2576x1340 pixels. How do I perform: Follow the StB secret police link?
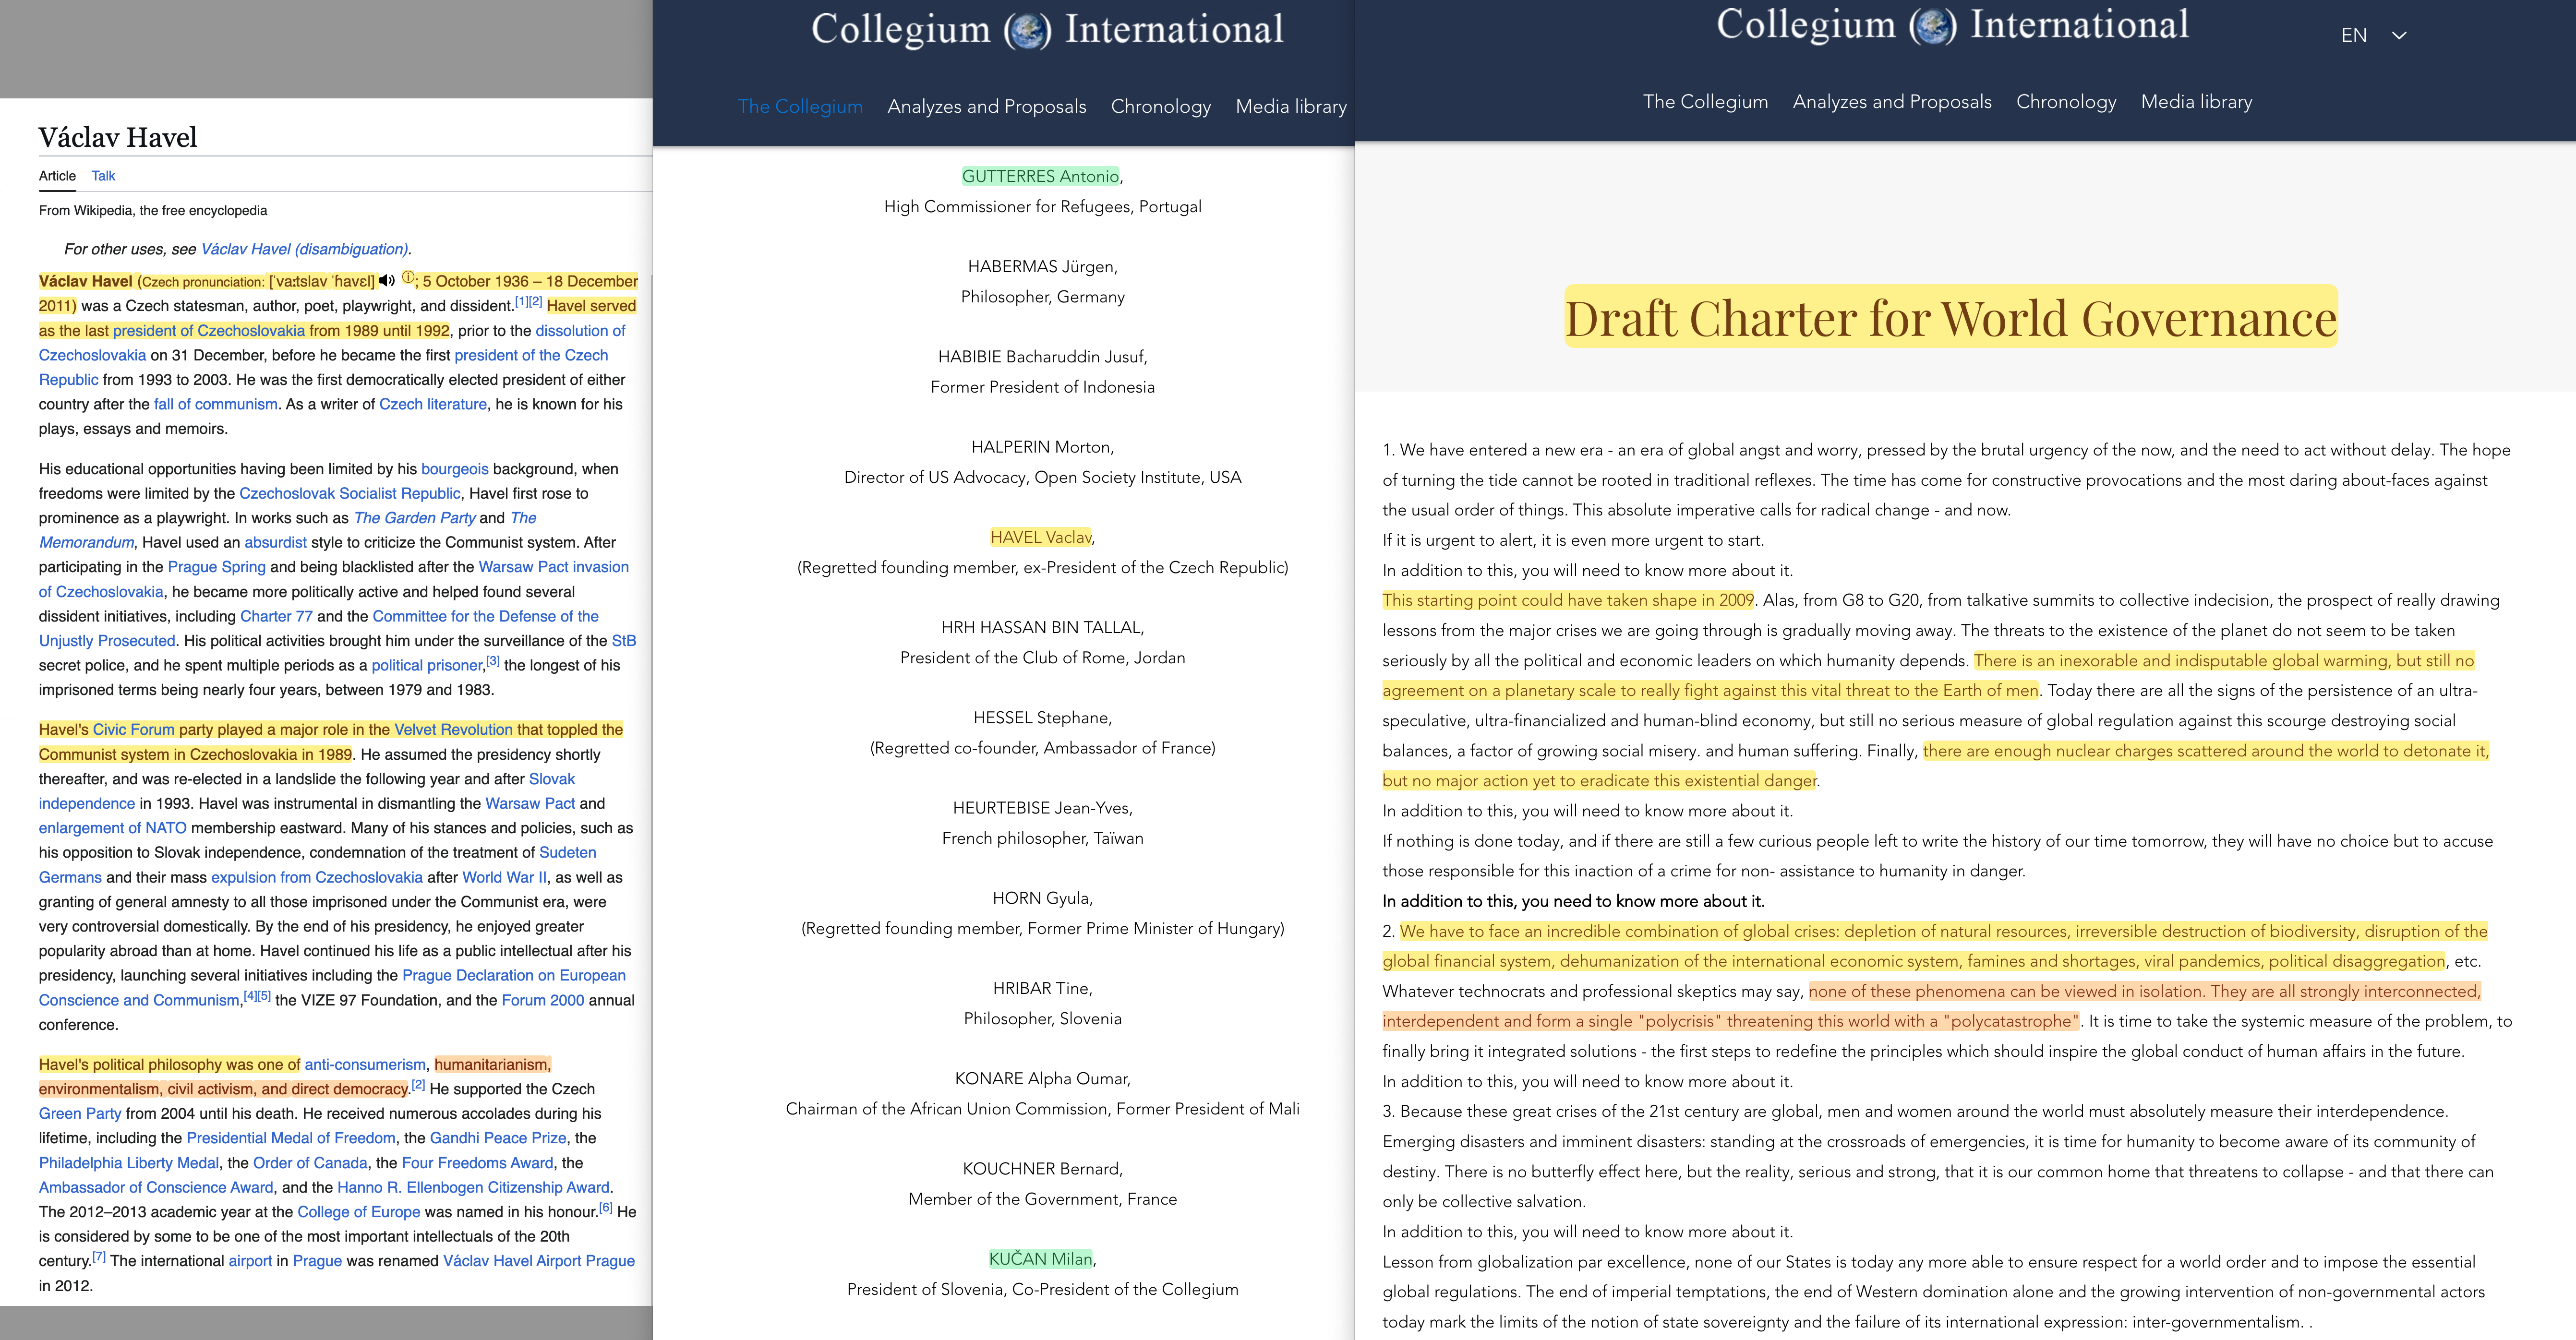[x=623, y=641]
